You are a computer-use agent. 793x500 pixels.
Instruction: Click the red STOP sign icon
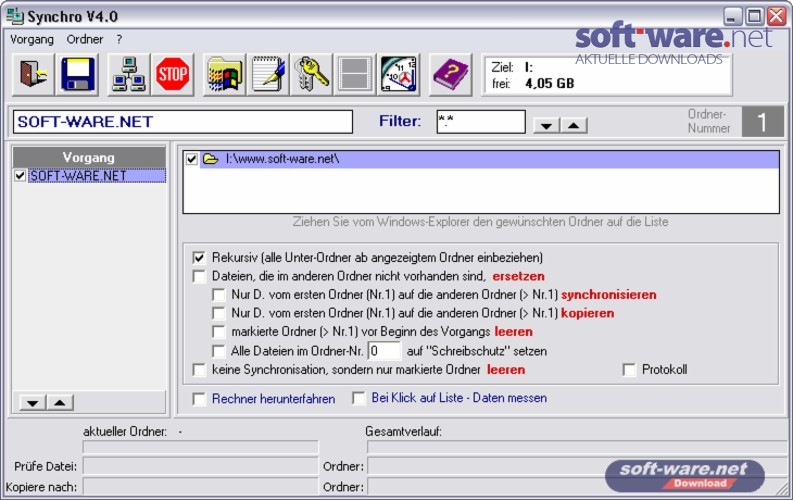pyautogui.click(x=172, y=75)
